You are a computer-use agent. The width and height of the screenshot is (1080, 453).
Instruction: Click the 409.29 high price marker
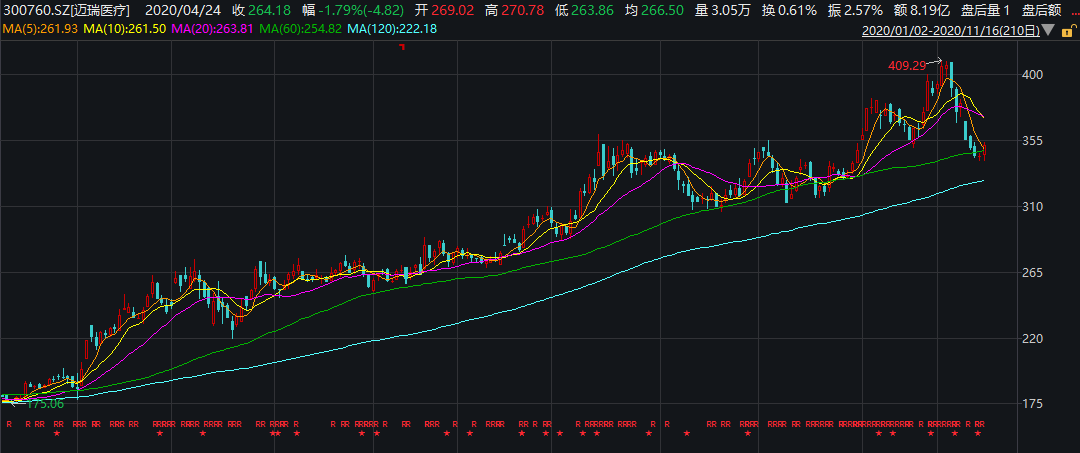coord(910,66)
